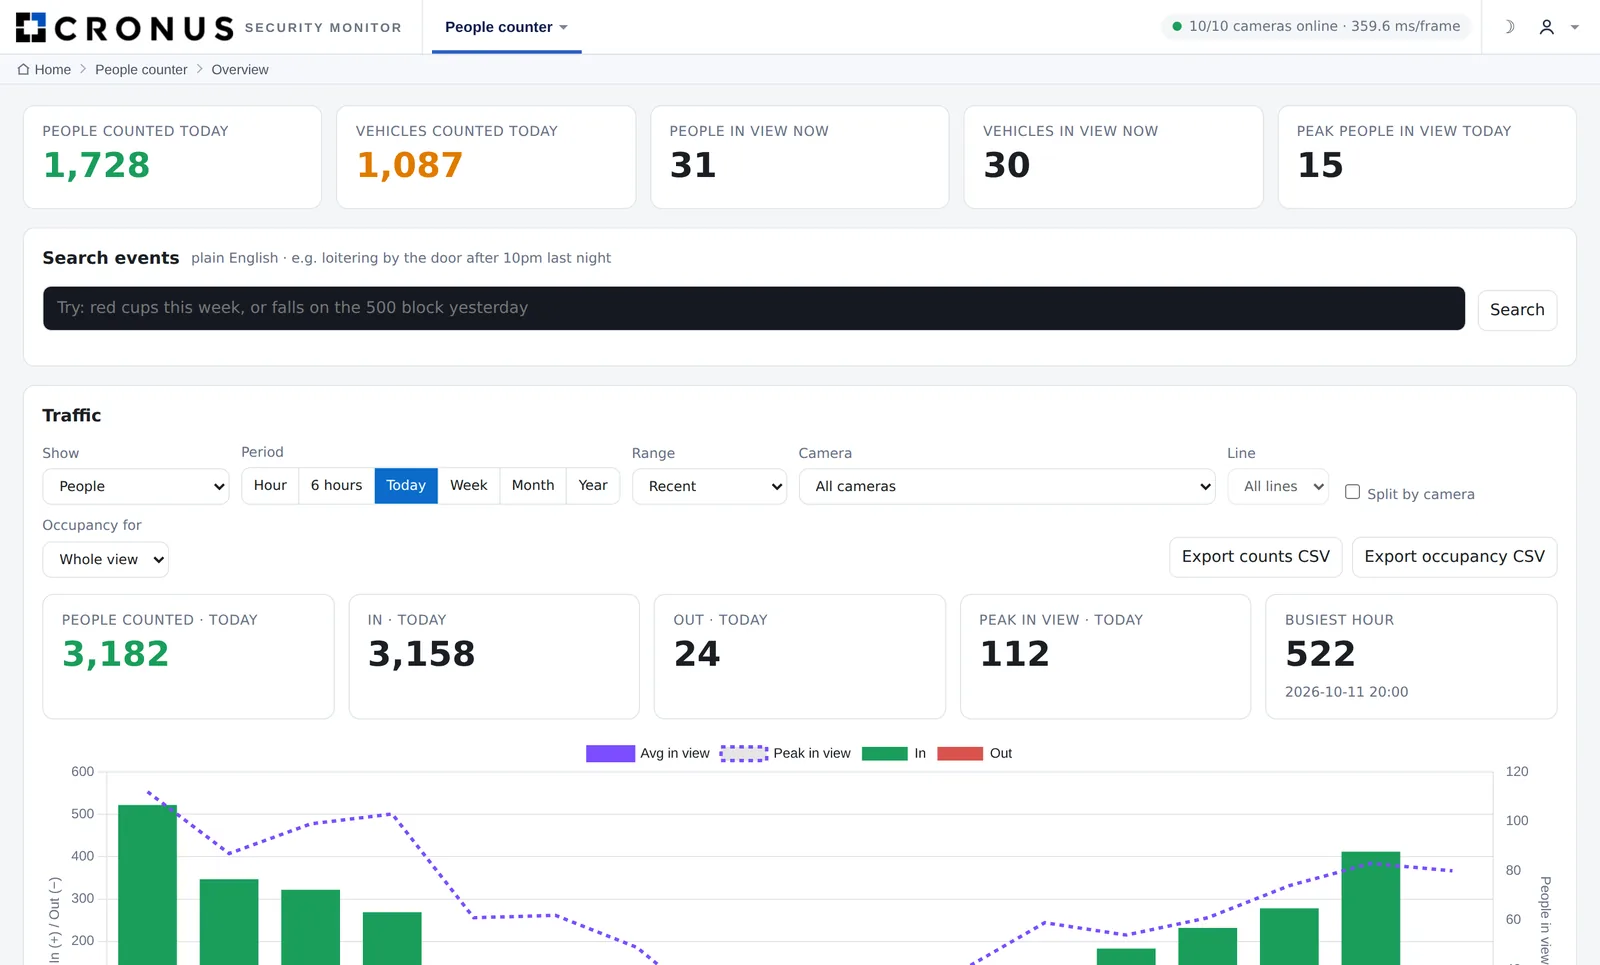Click Peak people in view today 15

(x=1320, y=165)
